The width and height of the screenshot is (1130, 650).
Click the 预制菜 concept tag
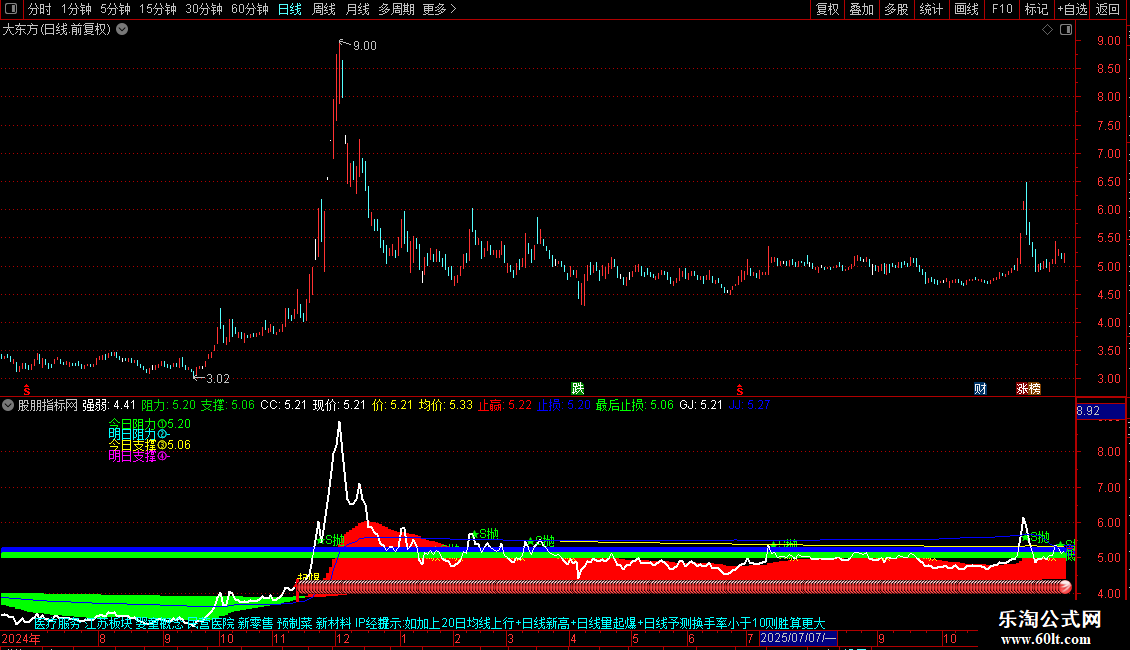click(295, 623)
